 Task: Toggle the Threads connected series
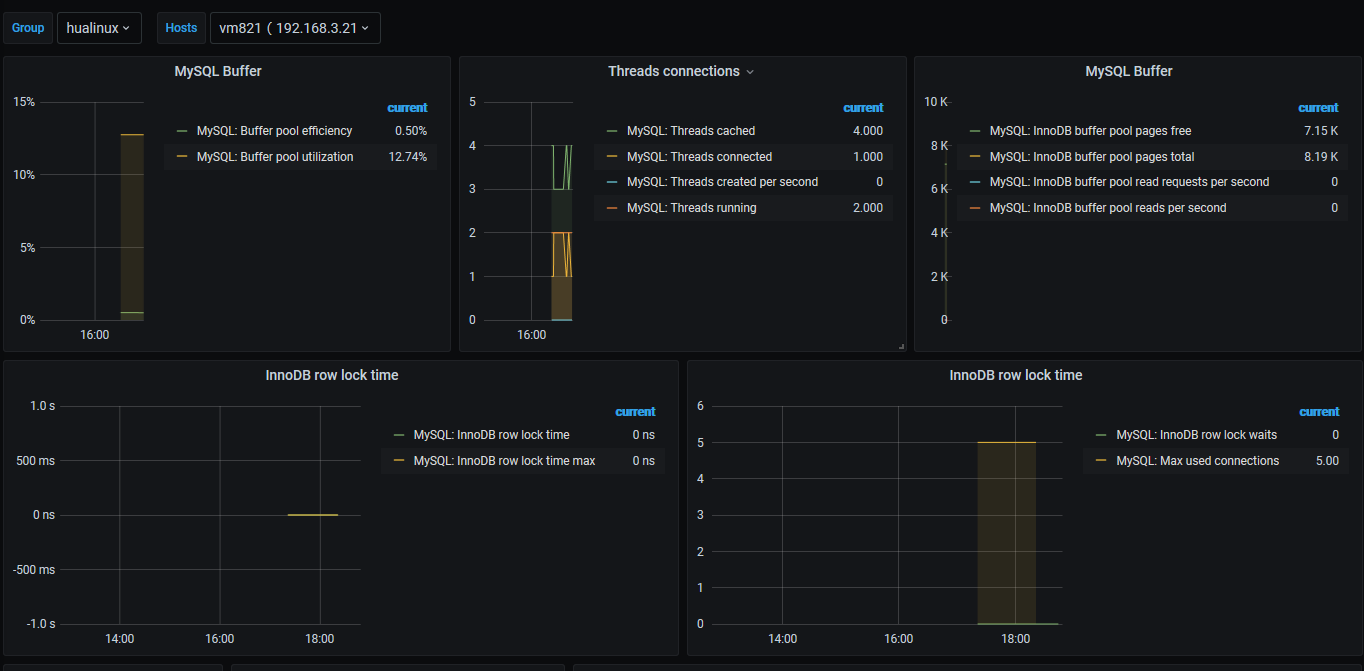[x=699, y=157]
